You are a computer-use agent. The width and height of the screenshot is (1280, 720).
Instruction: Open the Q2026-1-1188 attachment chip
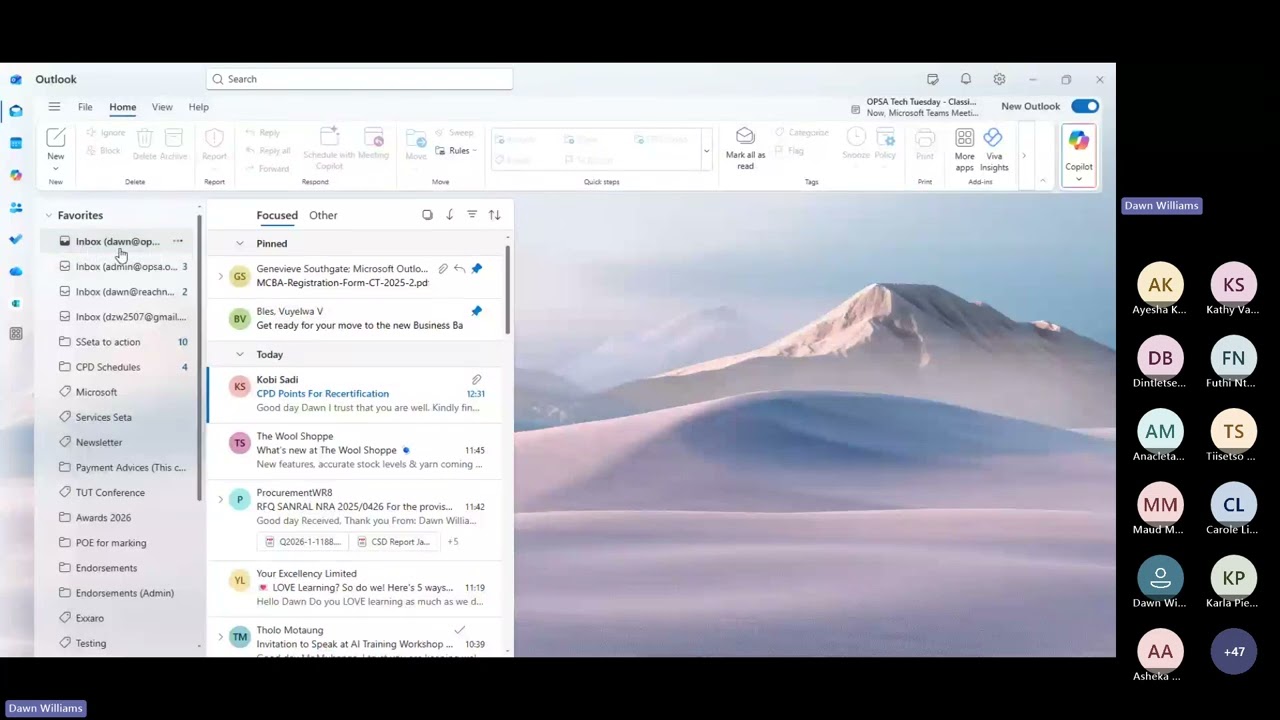pos(303,542)
